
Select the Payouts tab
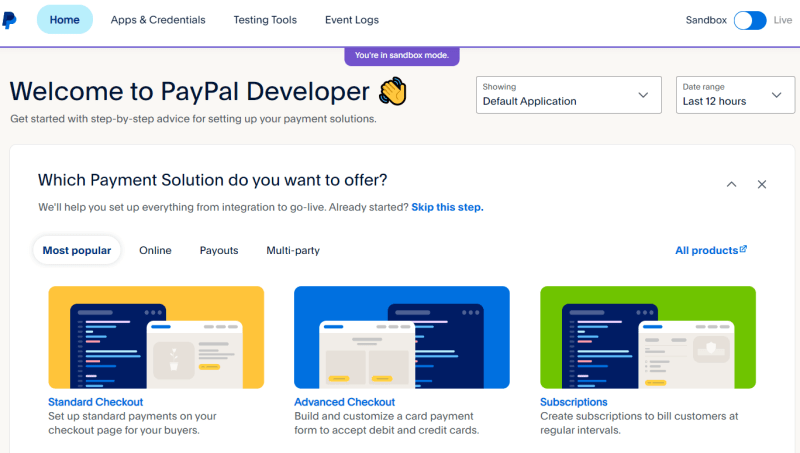[219, 250]
